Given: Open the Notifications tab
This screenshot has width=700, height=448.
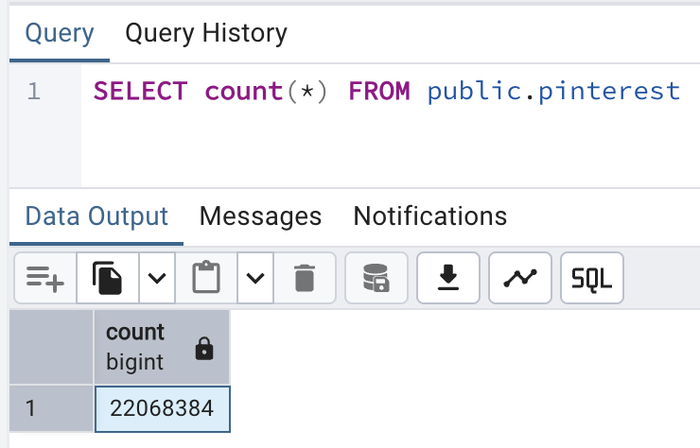Looking at the screenshot, I should pos(430,216).
